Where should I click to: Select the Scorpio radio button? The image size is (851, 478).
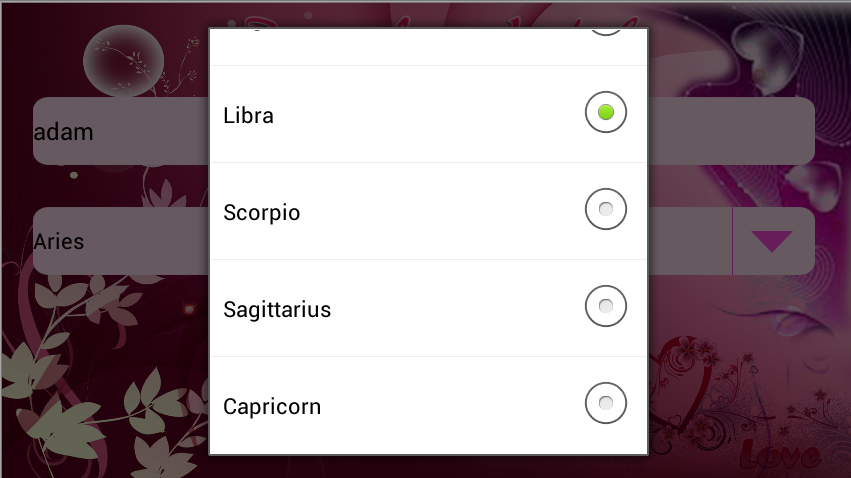(x=606, y=209)
